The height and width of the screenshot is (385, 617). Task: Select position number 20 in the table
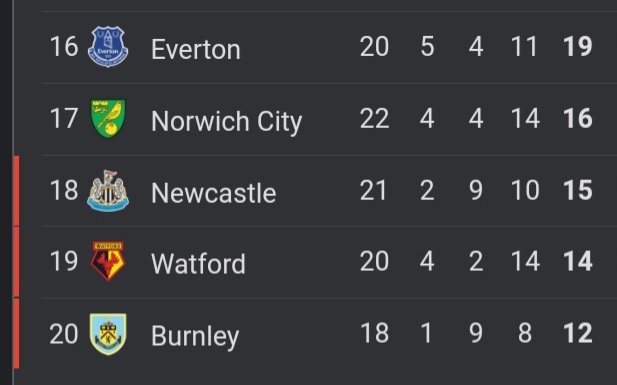pos(64,334)
